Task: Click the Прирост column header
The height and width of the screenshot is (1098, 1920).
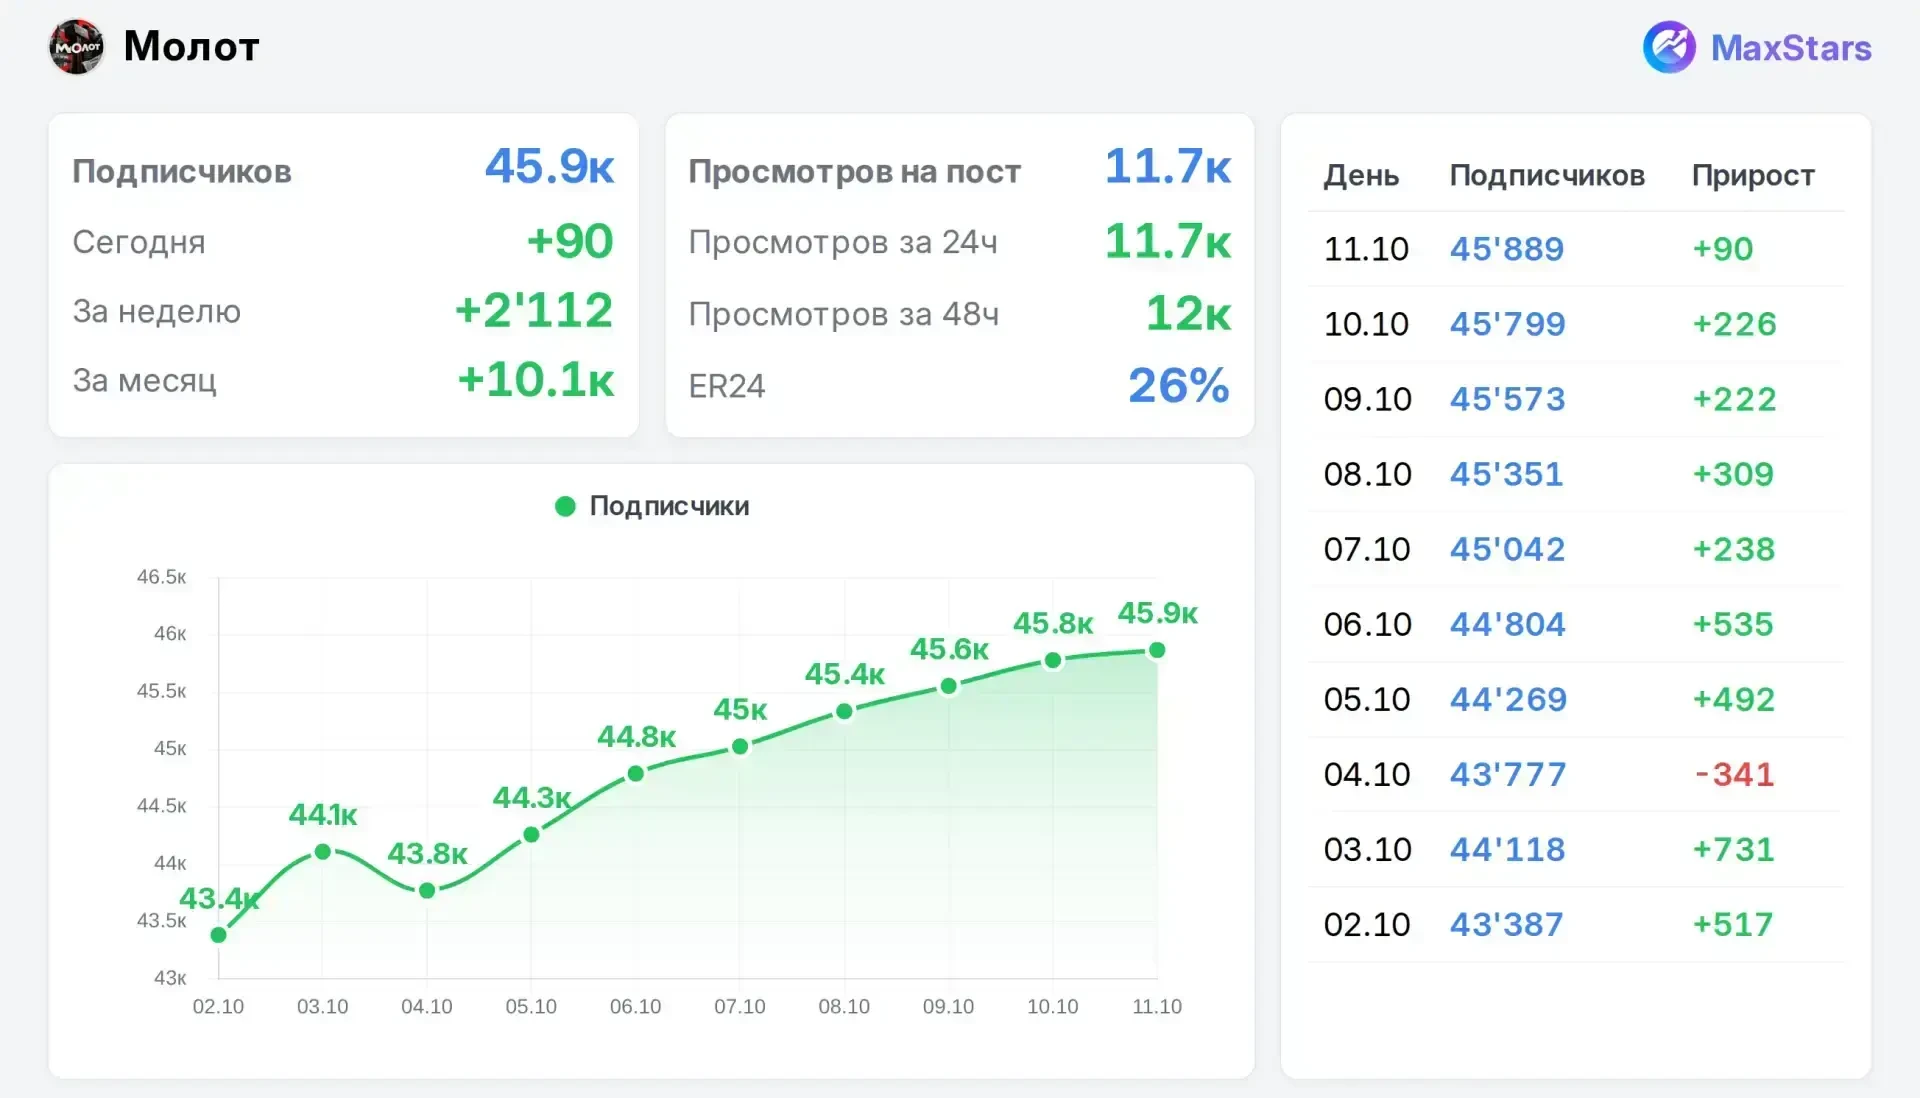Action: (1753, 176)
